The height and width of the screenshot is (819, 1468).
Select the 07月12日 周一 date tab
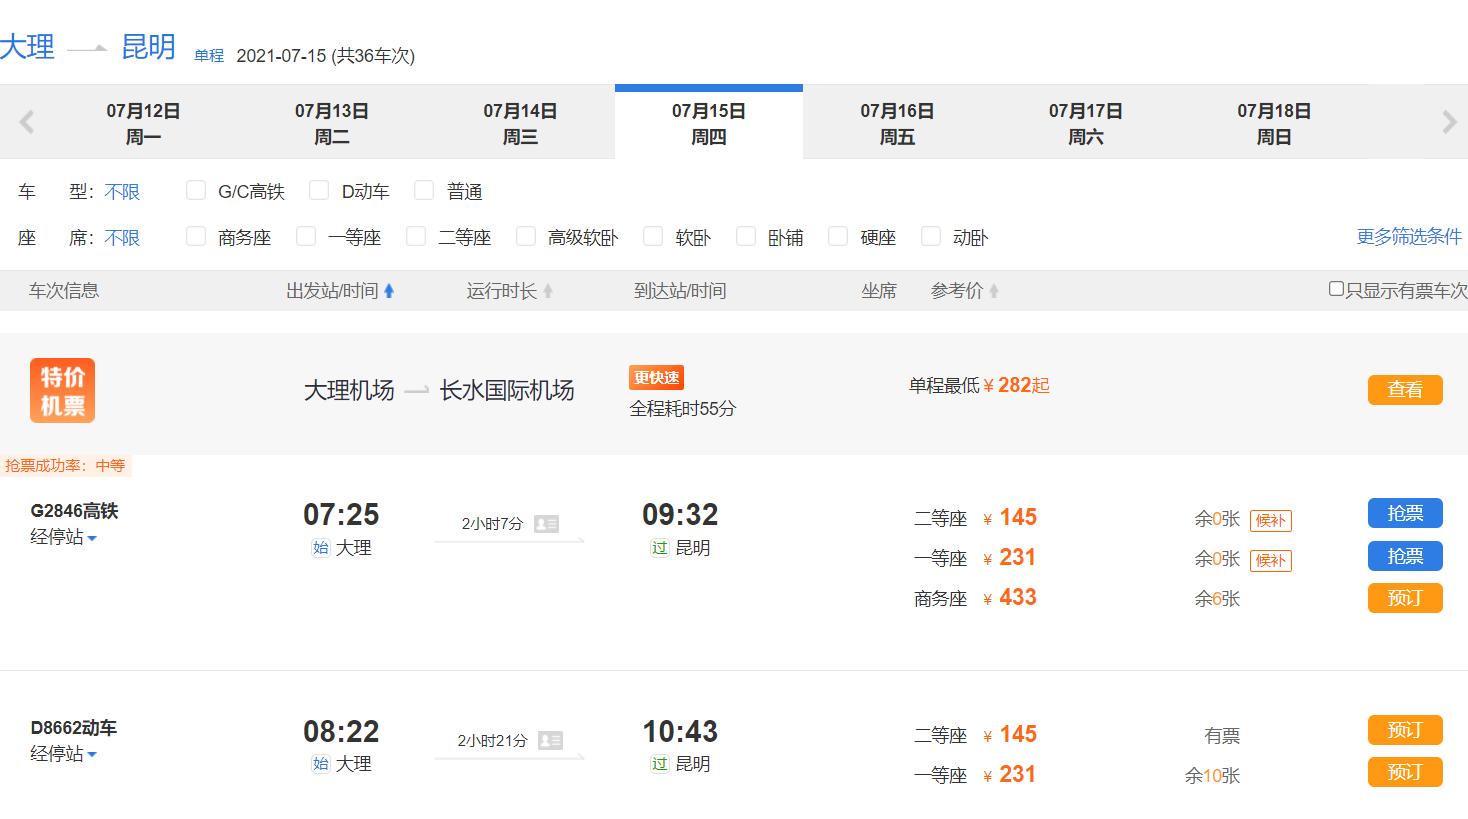click(x=144, y=122)
